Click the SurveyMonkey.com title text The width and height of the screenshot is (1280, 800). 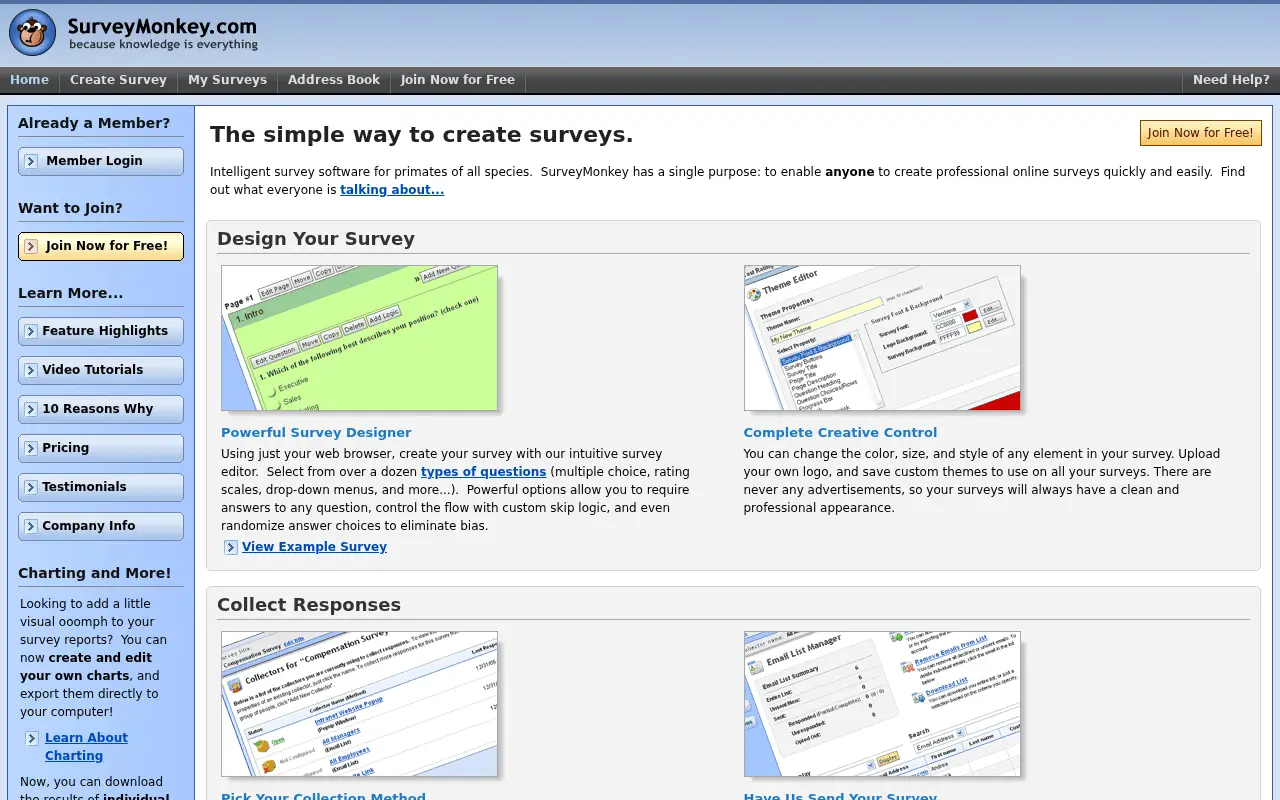162,27
